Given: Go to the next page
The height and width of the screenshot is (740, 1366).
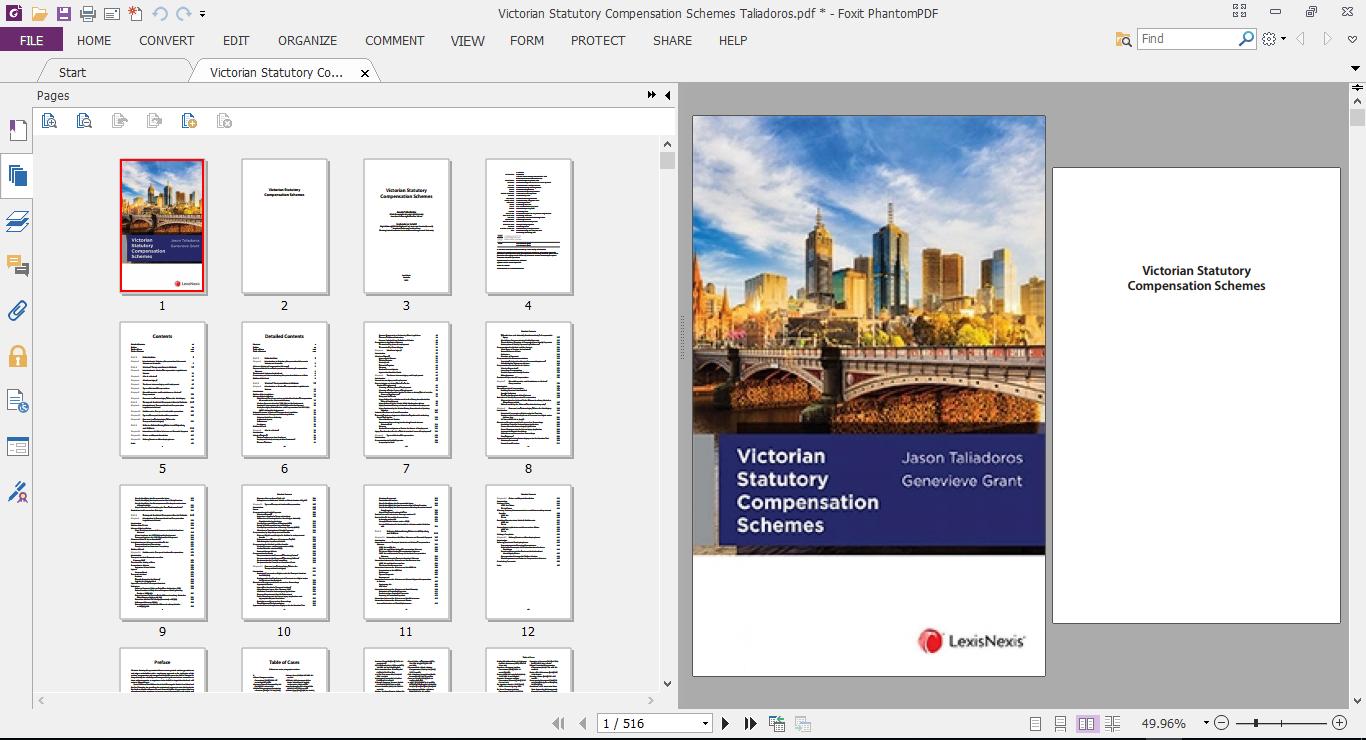Looking at the screenshot, I should pyautogui.click(x=726, y=723).
